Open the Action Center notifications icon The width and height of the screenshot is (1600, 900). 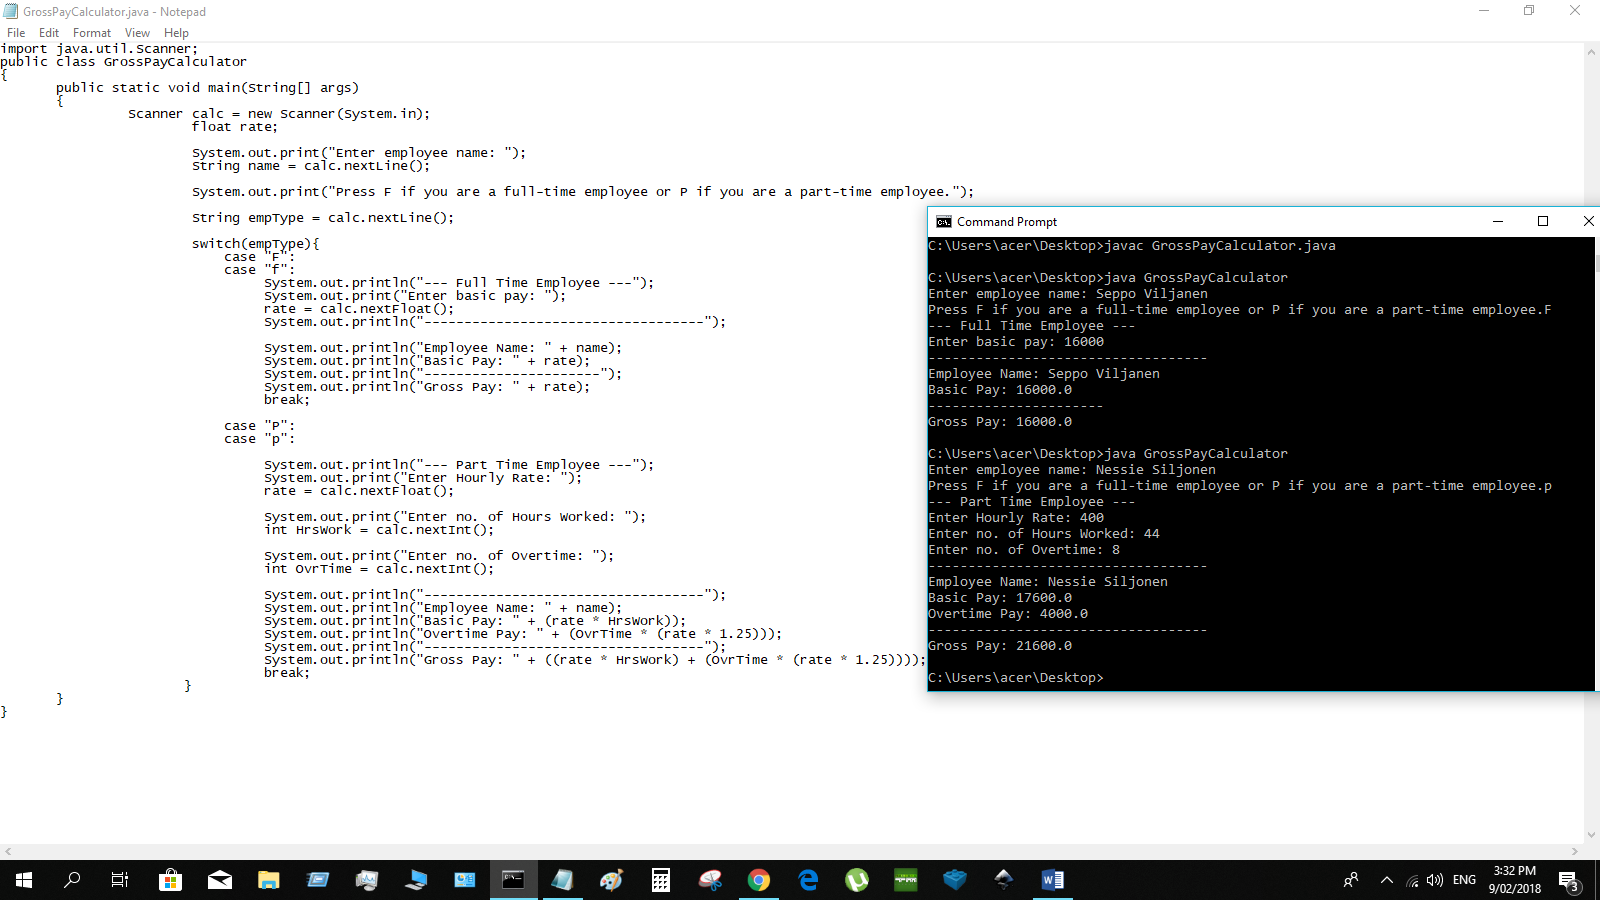pos(1568,881)
